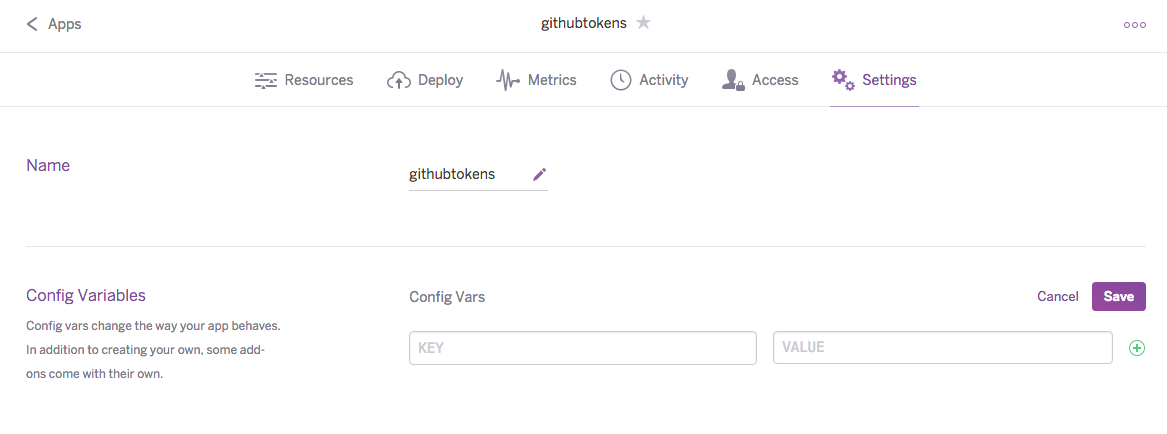
Task: Click the Activity clock icon
Action: coord(621,80)
